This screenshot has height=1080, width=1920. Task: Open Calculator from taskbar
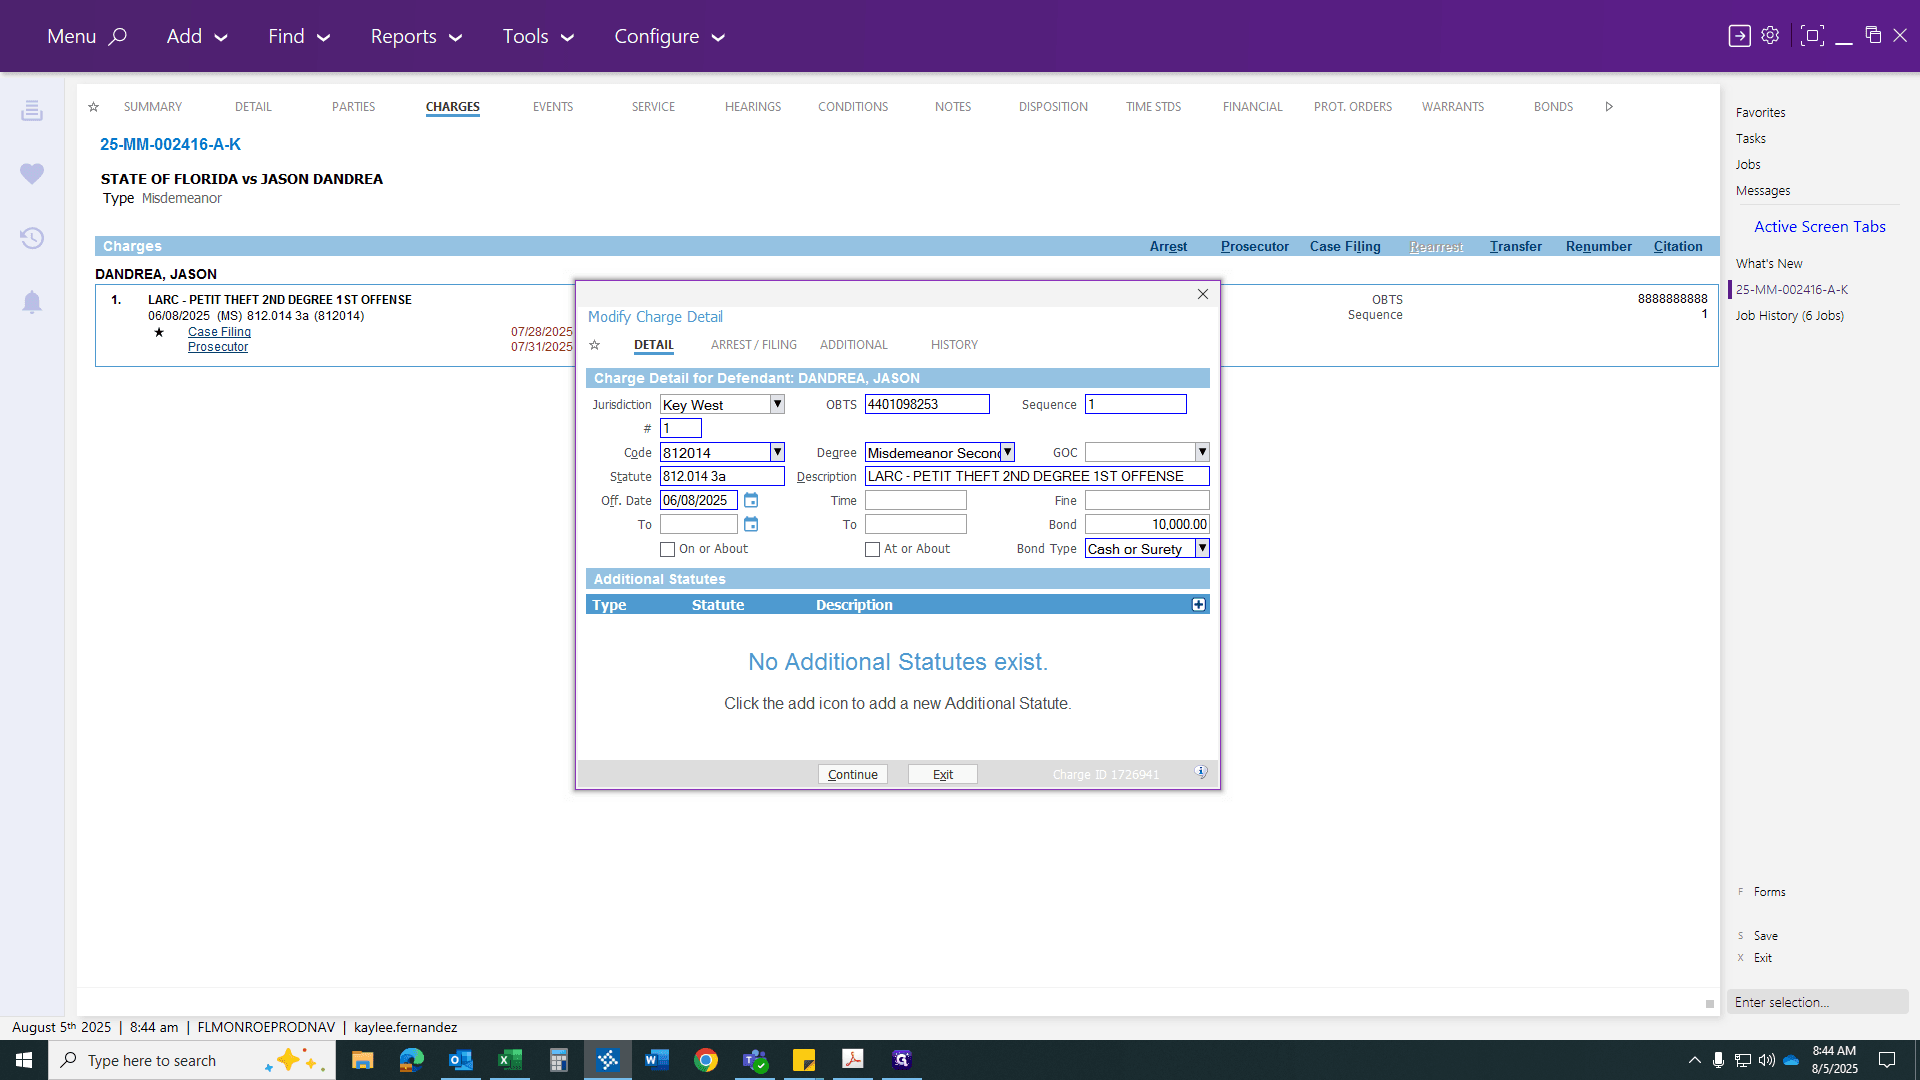click(x=558, y=1060)
